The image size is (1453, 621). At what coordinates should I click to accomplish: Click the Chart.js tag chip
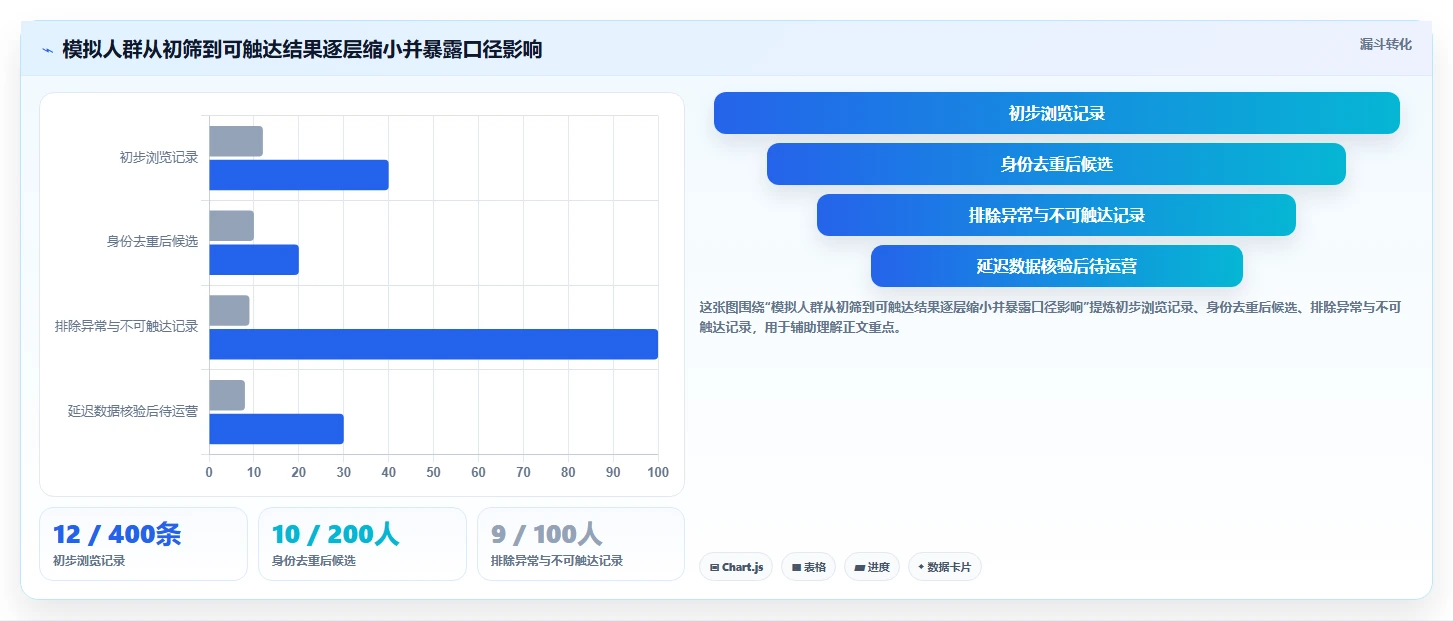735,567
